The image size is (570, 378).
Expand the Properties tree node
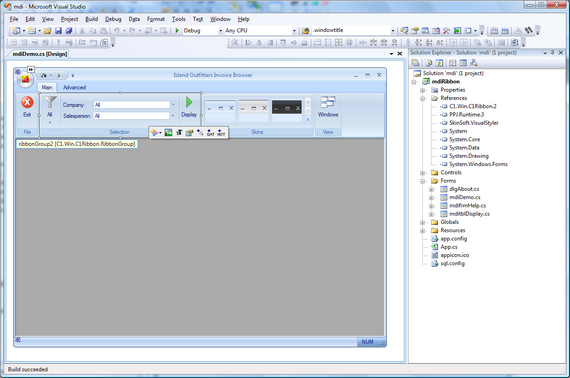422,90
